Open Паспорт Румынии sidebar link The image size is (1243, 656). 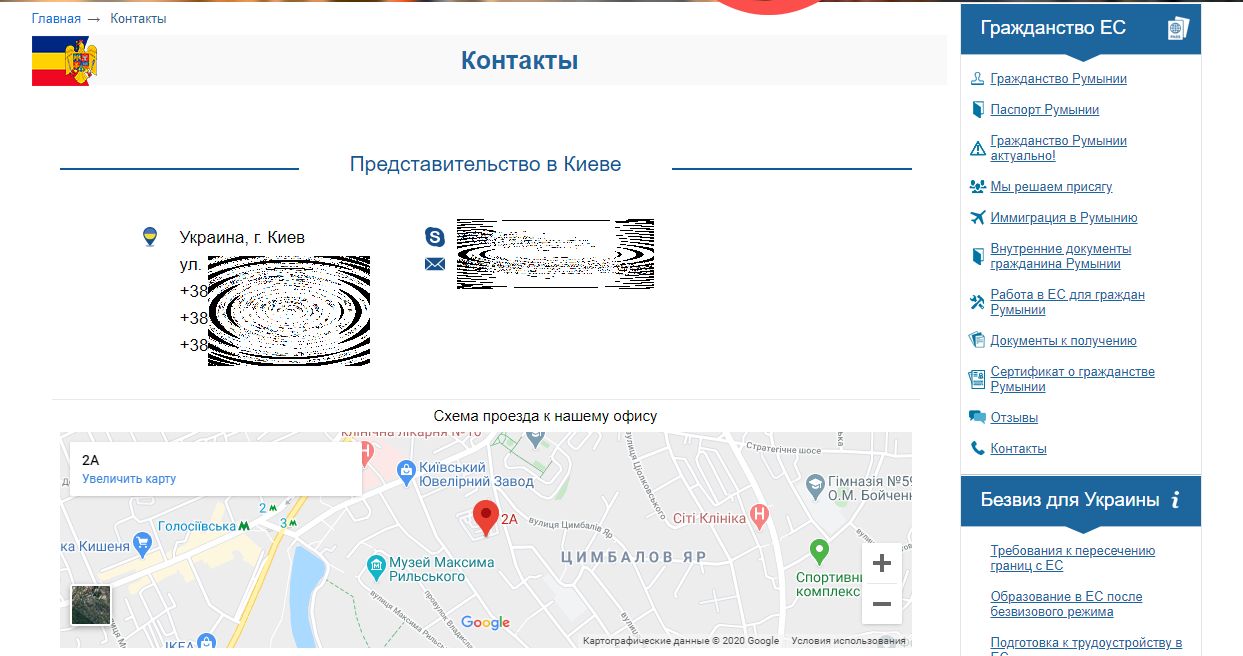pyautogui.click(x=1044, y=110)
